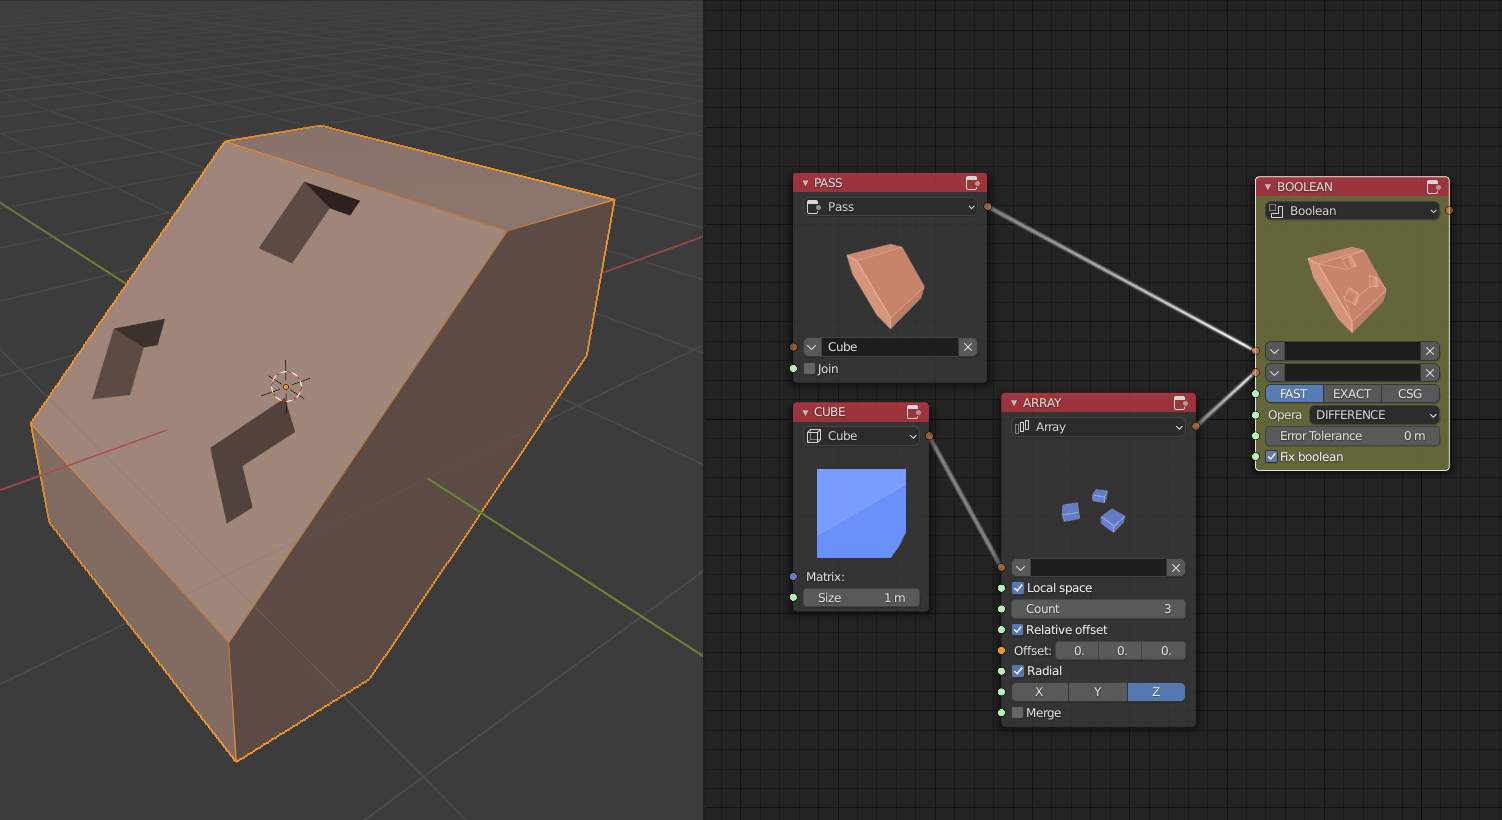
Task: Click the Boolean node preview thumbnail
Action: [1347, 289]
